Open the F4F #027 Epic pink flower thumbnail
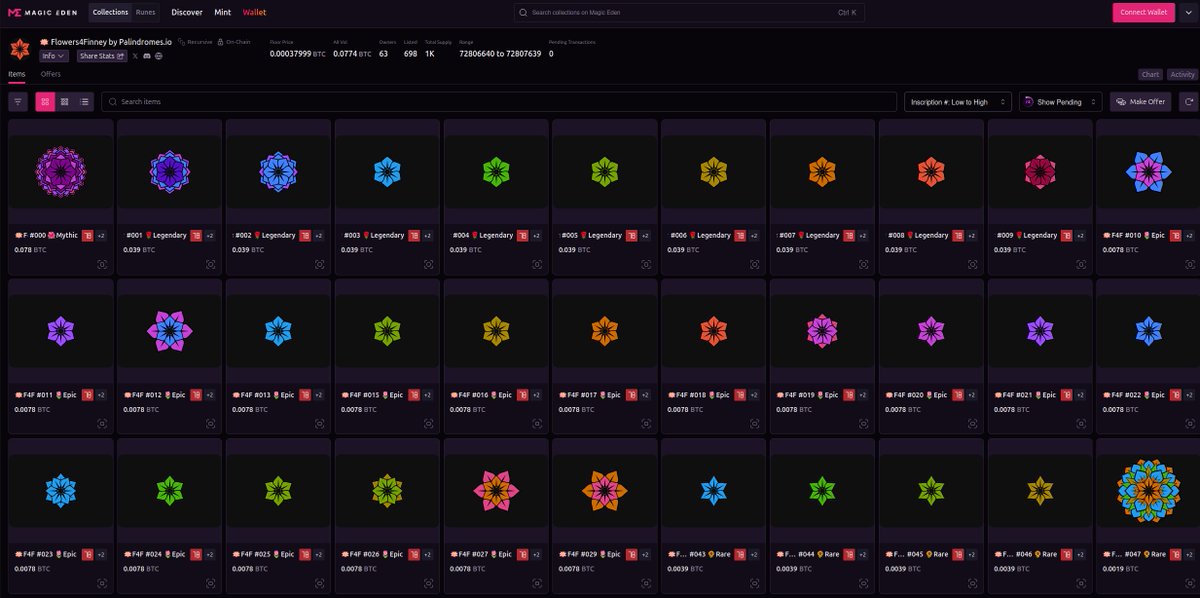The width and height of the screenshot is (1200, 598). click(x=497, y=490)
